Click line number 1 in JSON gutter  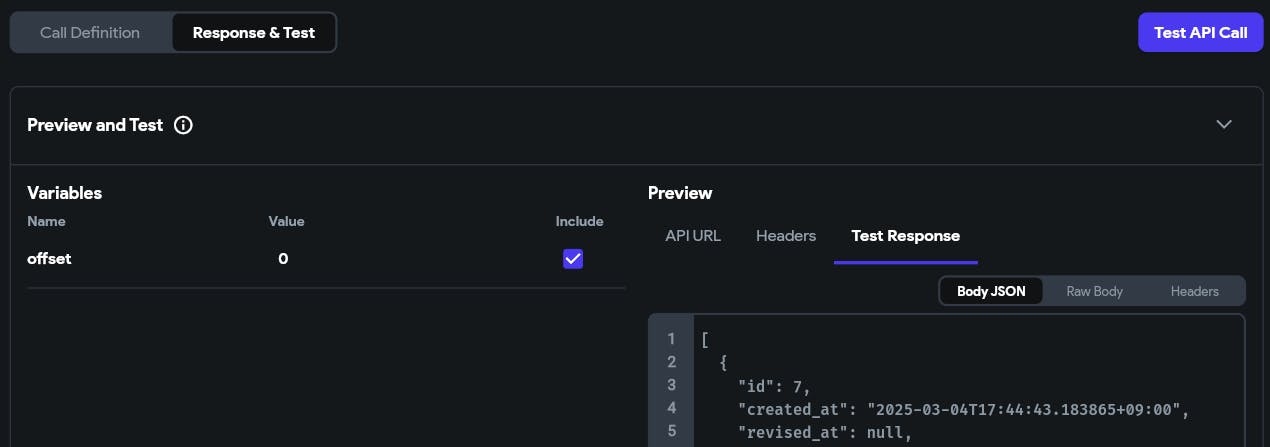pos(671,339)
